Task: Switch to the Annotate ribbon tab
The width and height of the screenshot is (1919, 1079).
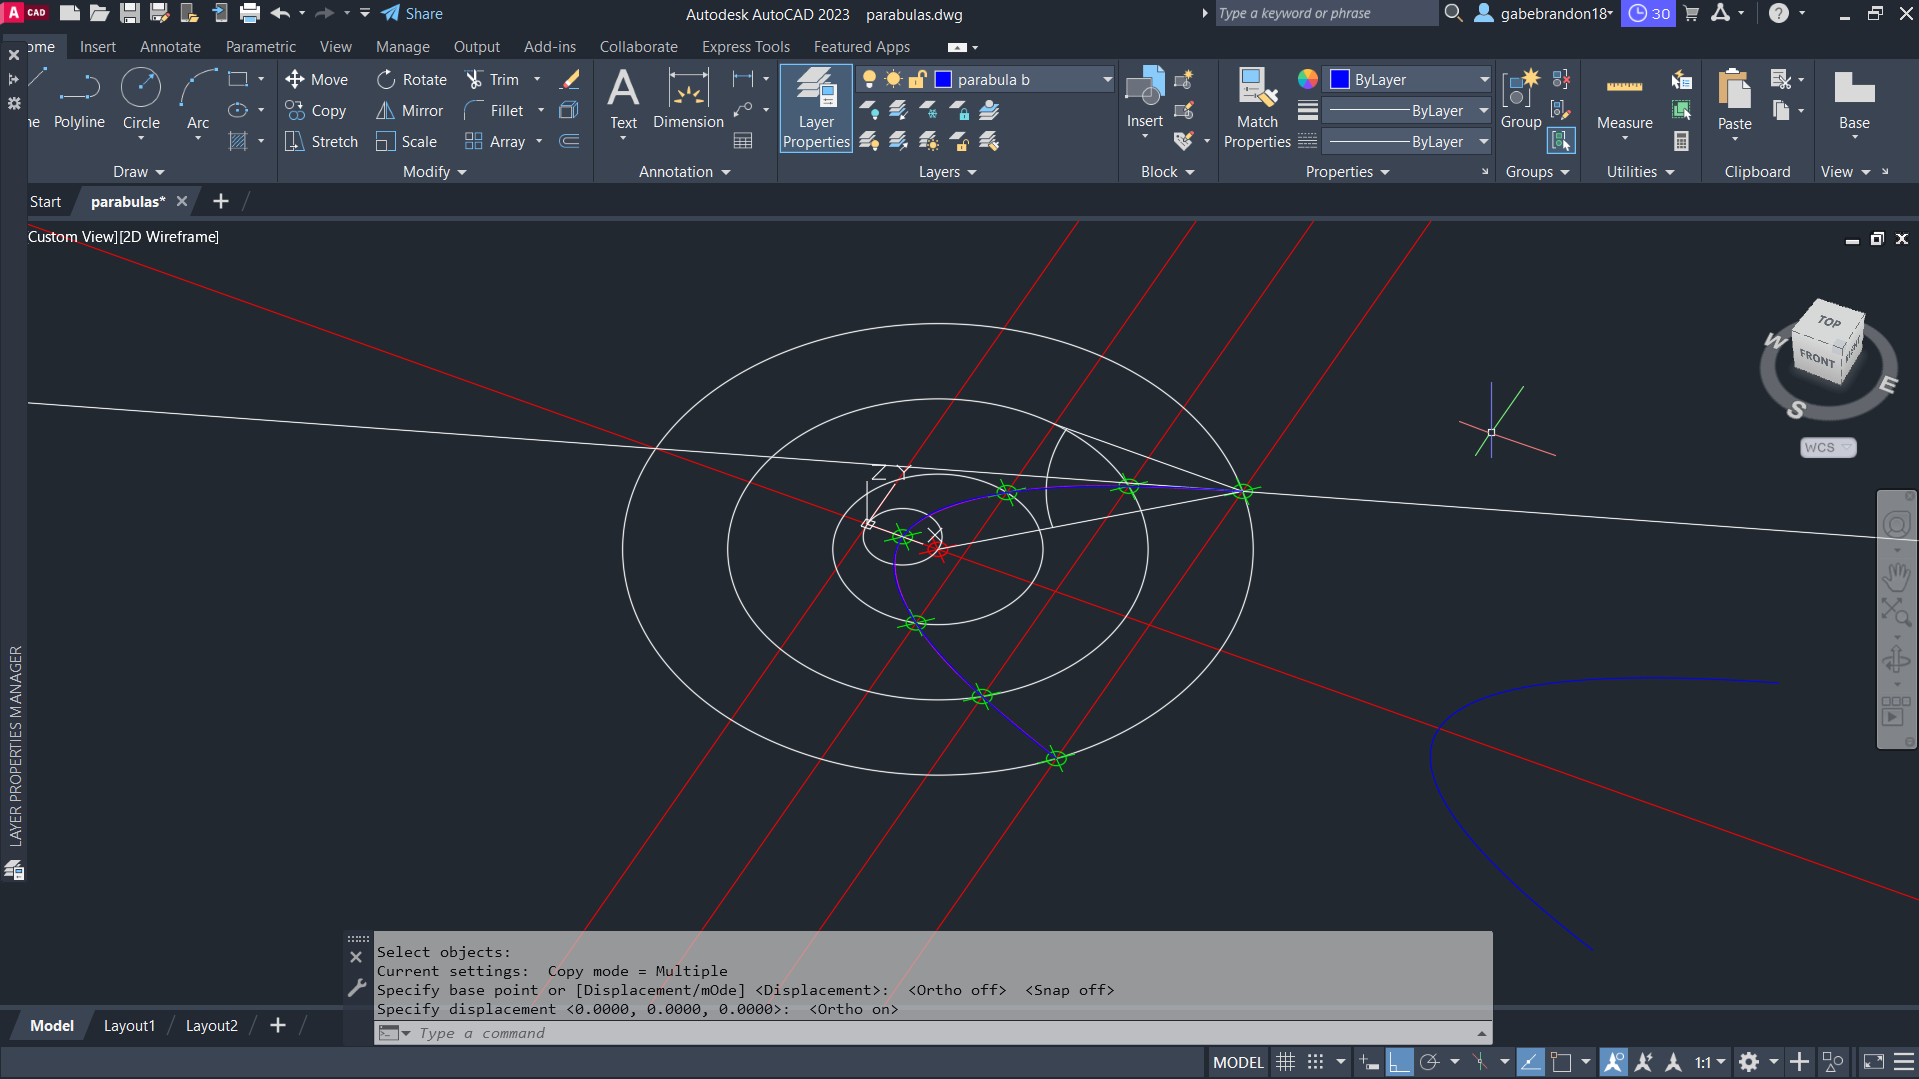Action: pyautogui.click(x=170, y=47)
